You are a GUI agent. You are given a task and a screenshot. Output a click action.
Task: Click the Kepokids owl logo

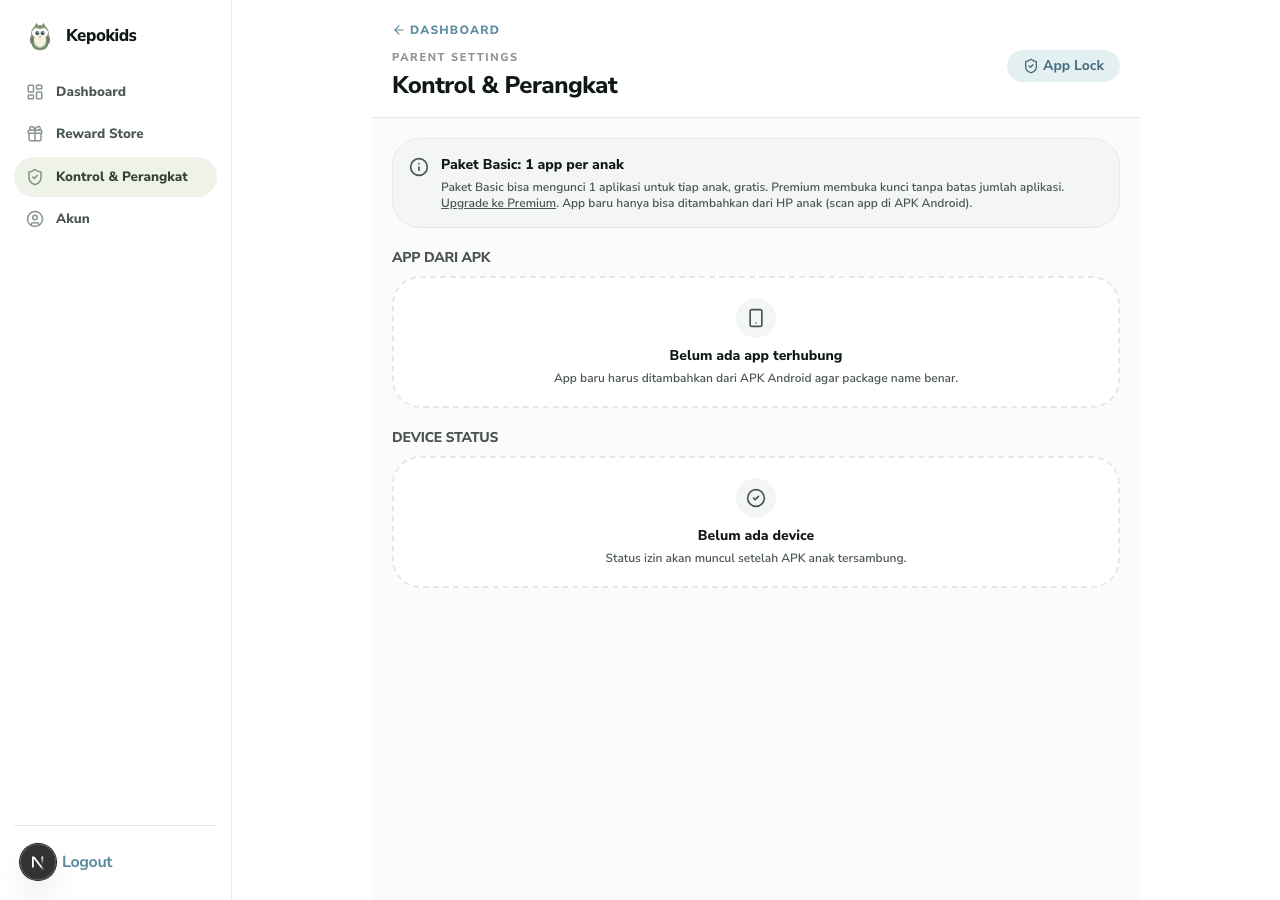40,36
